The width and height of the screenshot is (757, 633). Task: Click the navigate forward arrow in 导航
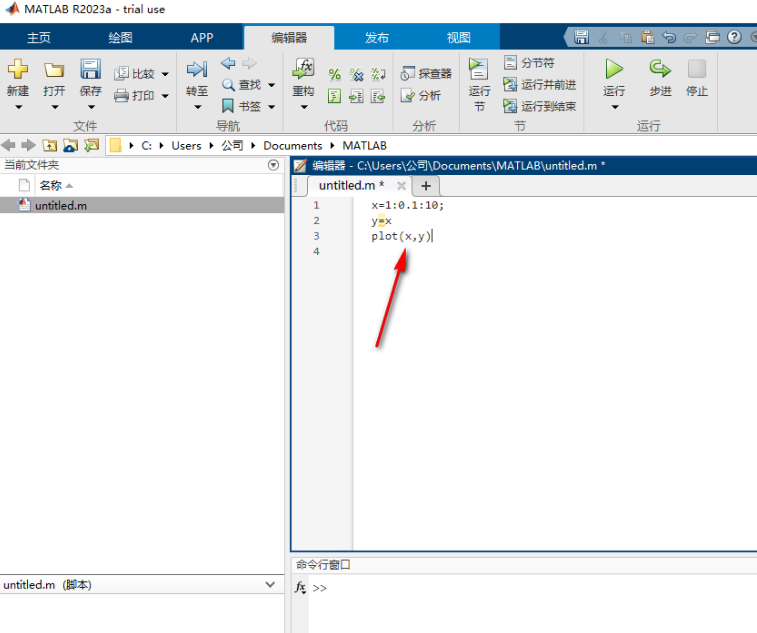(249, 63)
